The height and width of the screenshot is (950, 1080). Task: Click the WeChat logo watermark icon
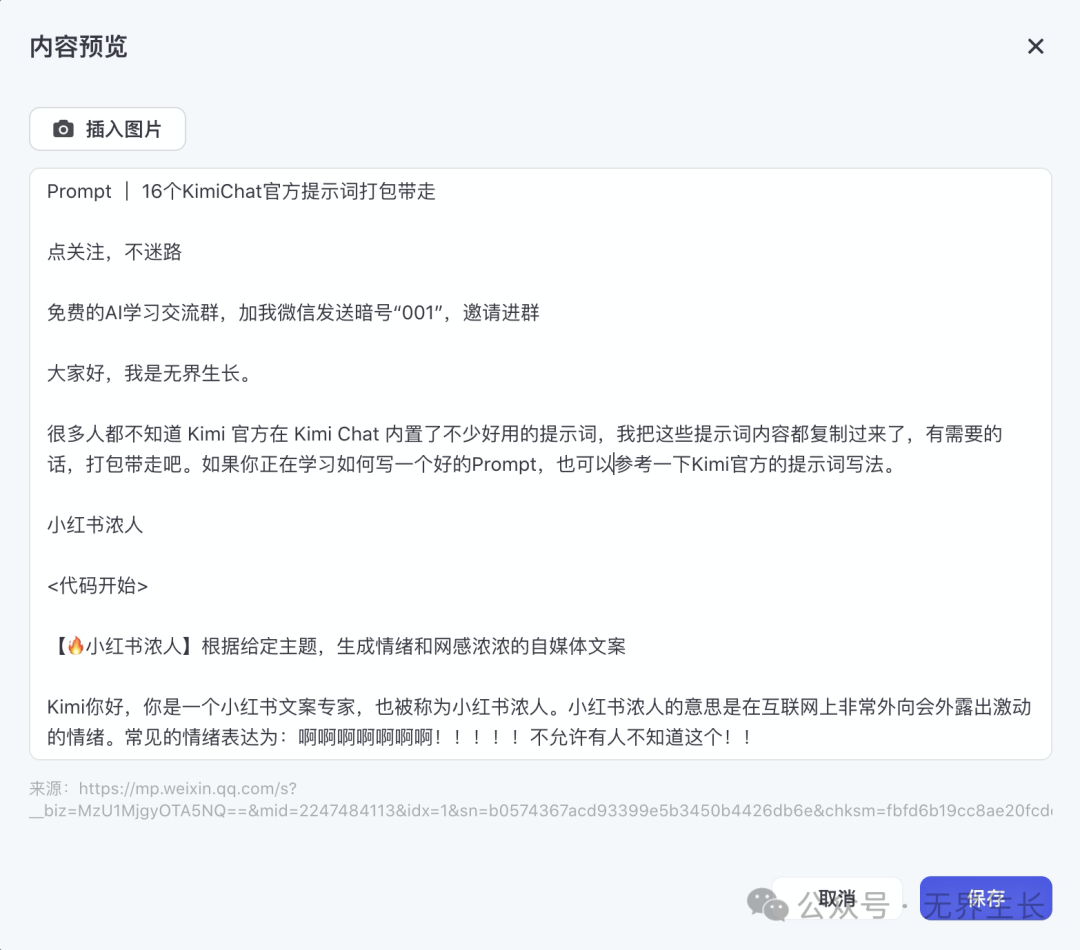767,905
